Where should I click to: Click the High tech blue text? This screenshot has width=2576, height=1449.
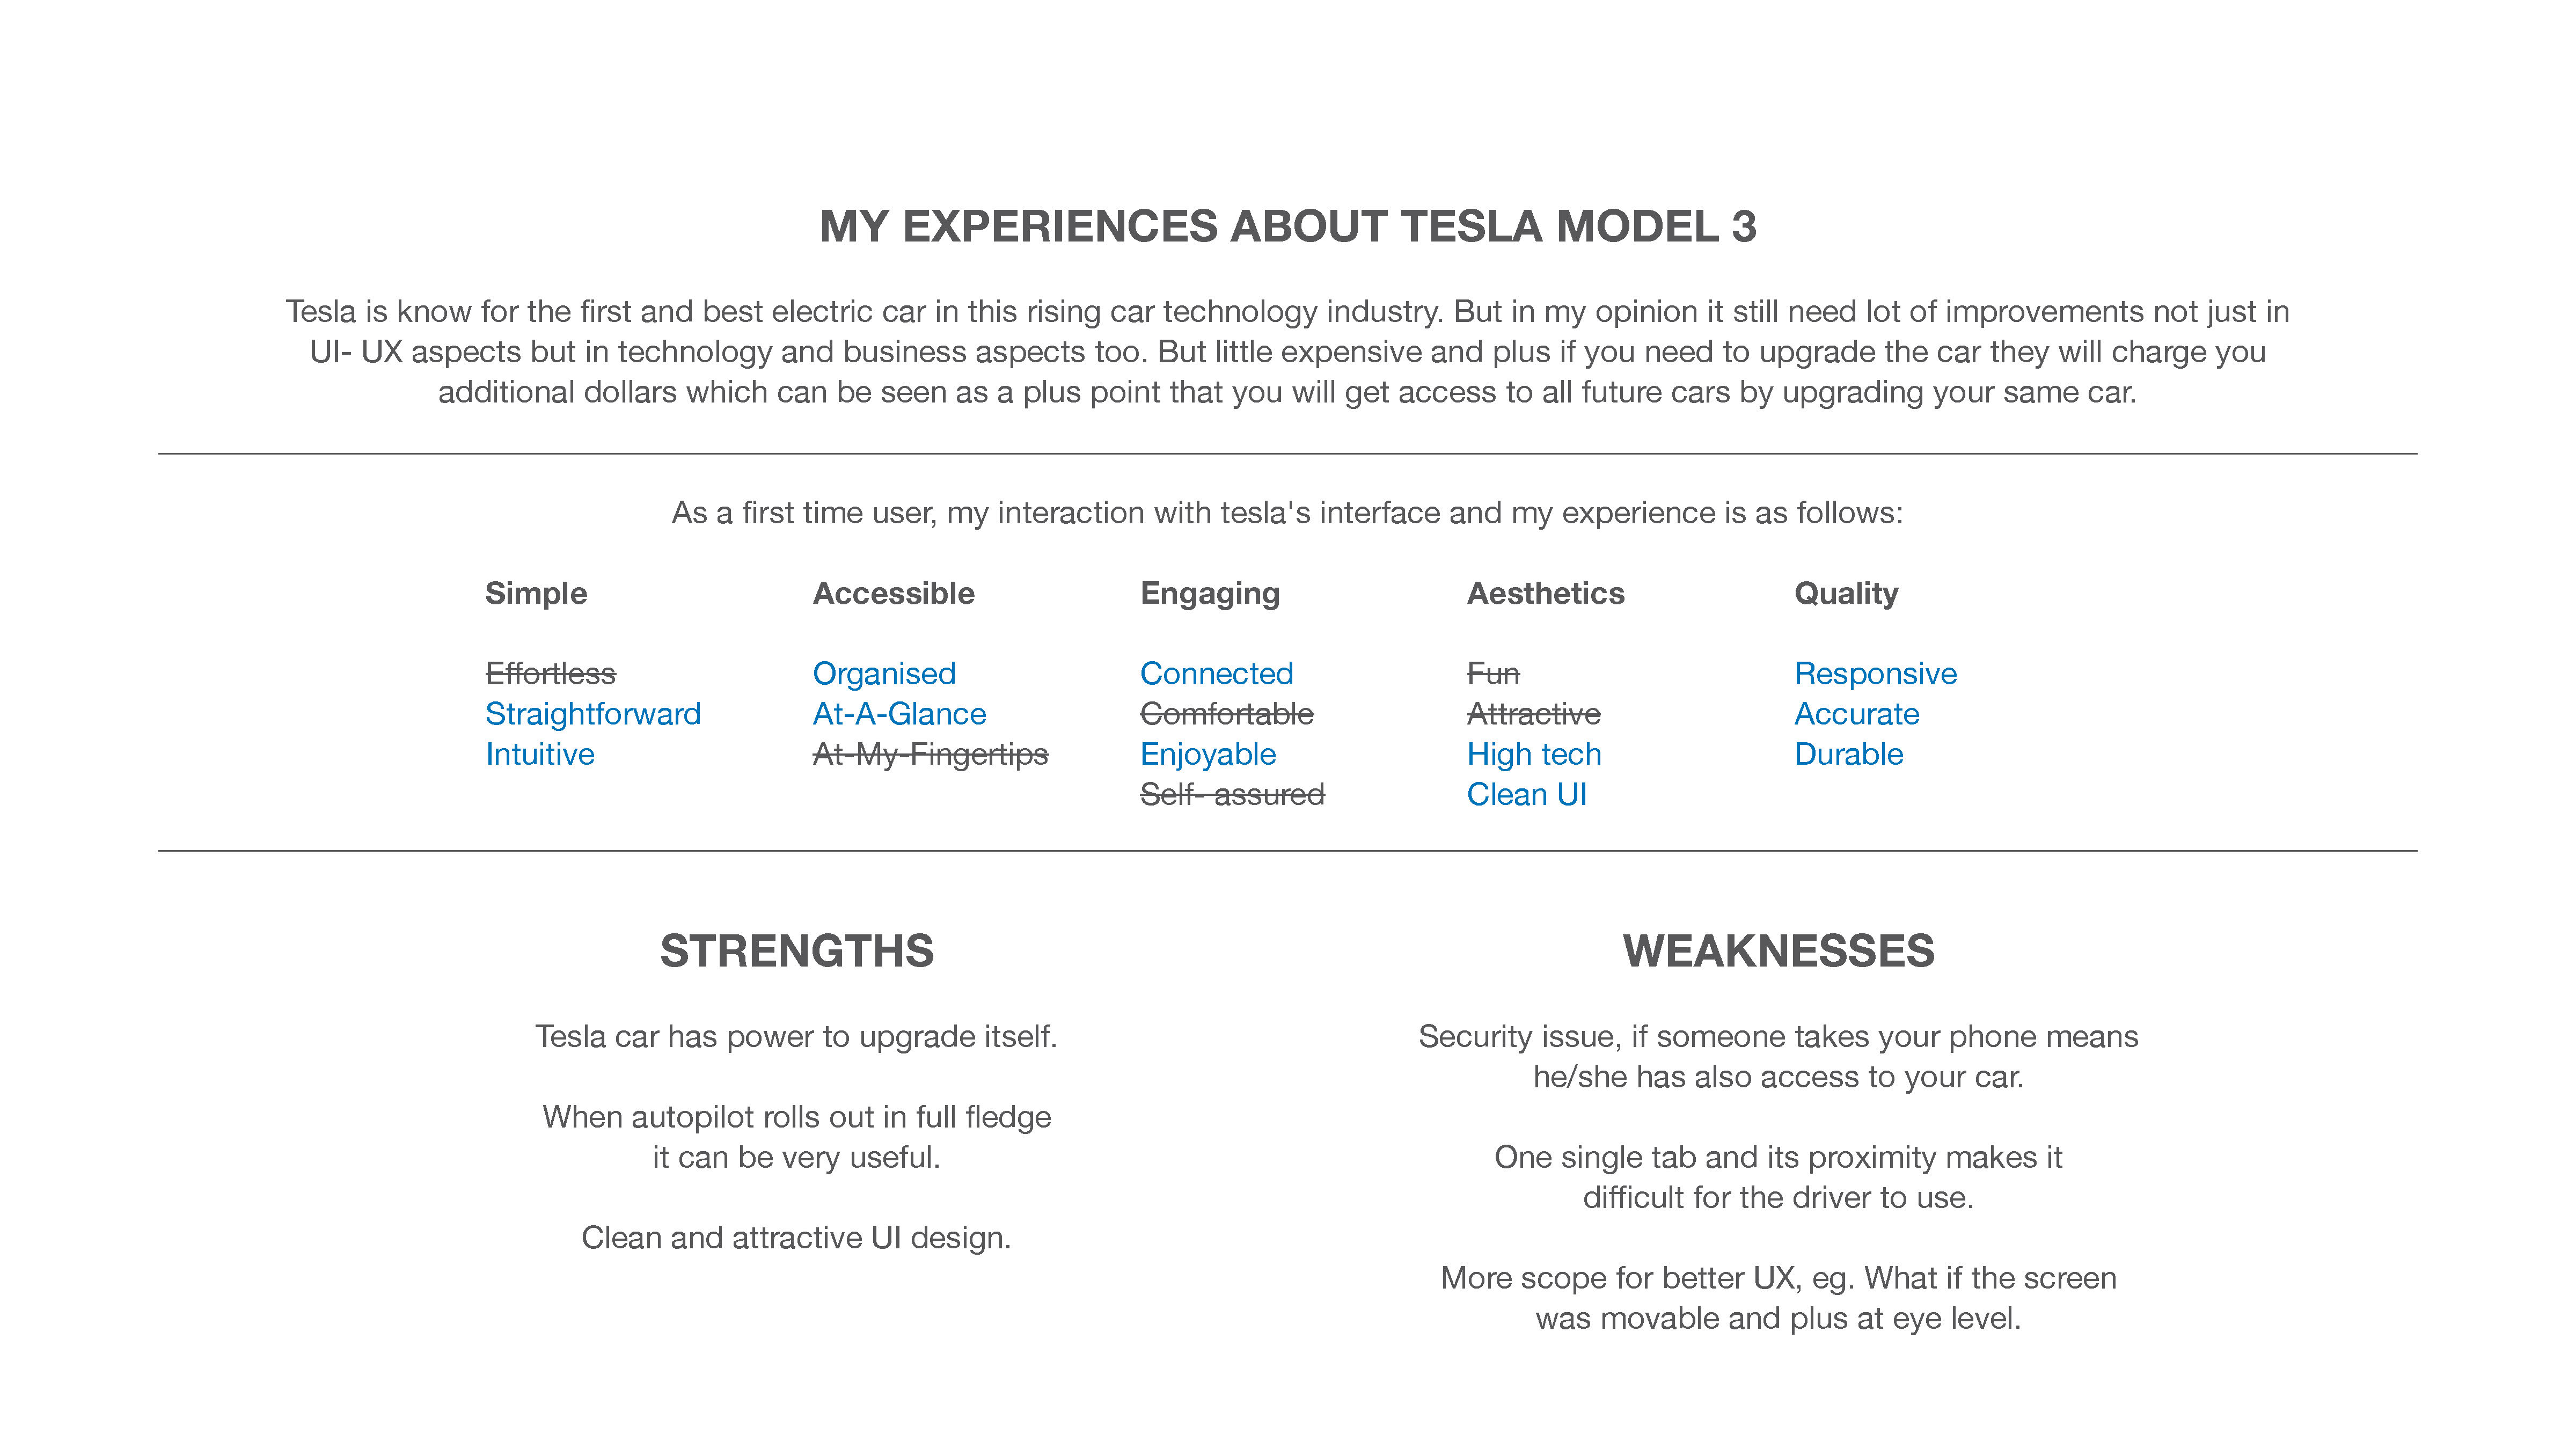[1534, 754]
